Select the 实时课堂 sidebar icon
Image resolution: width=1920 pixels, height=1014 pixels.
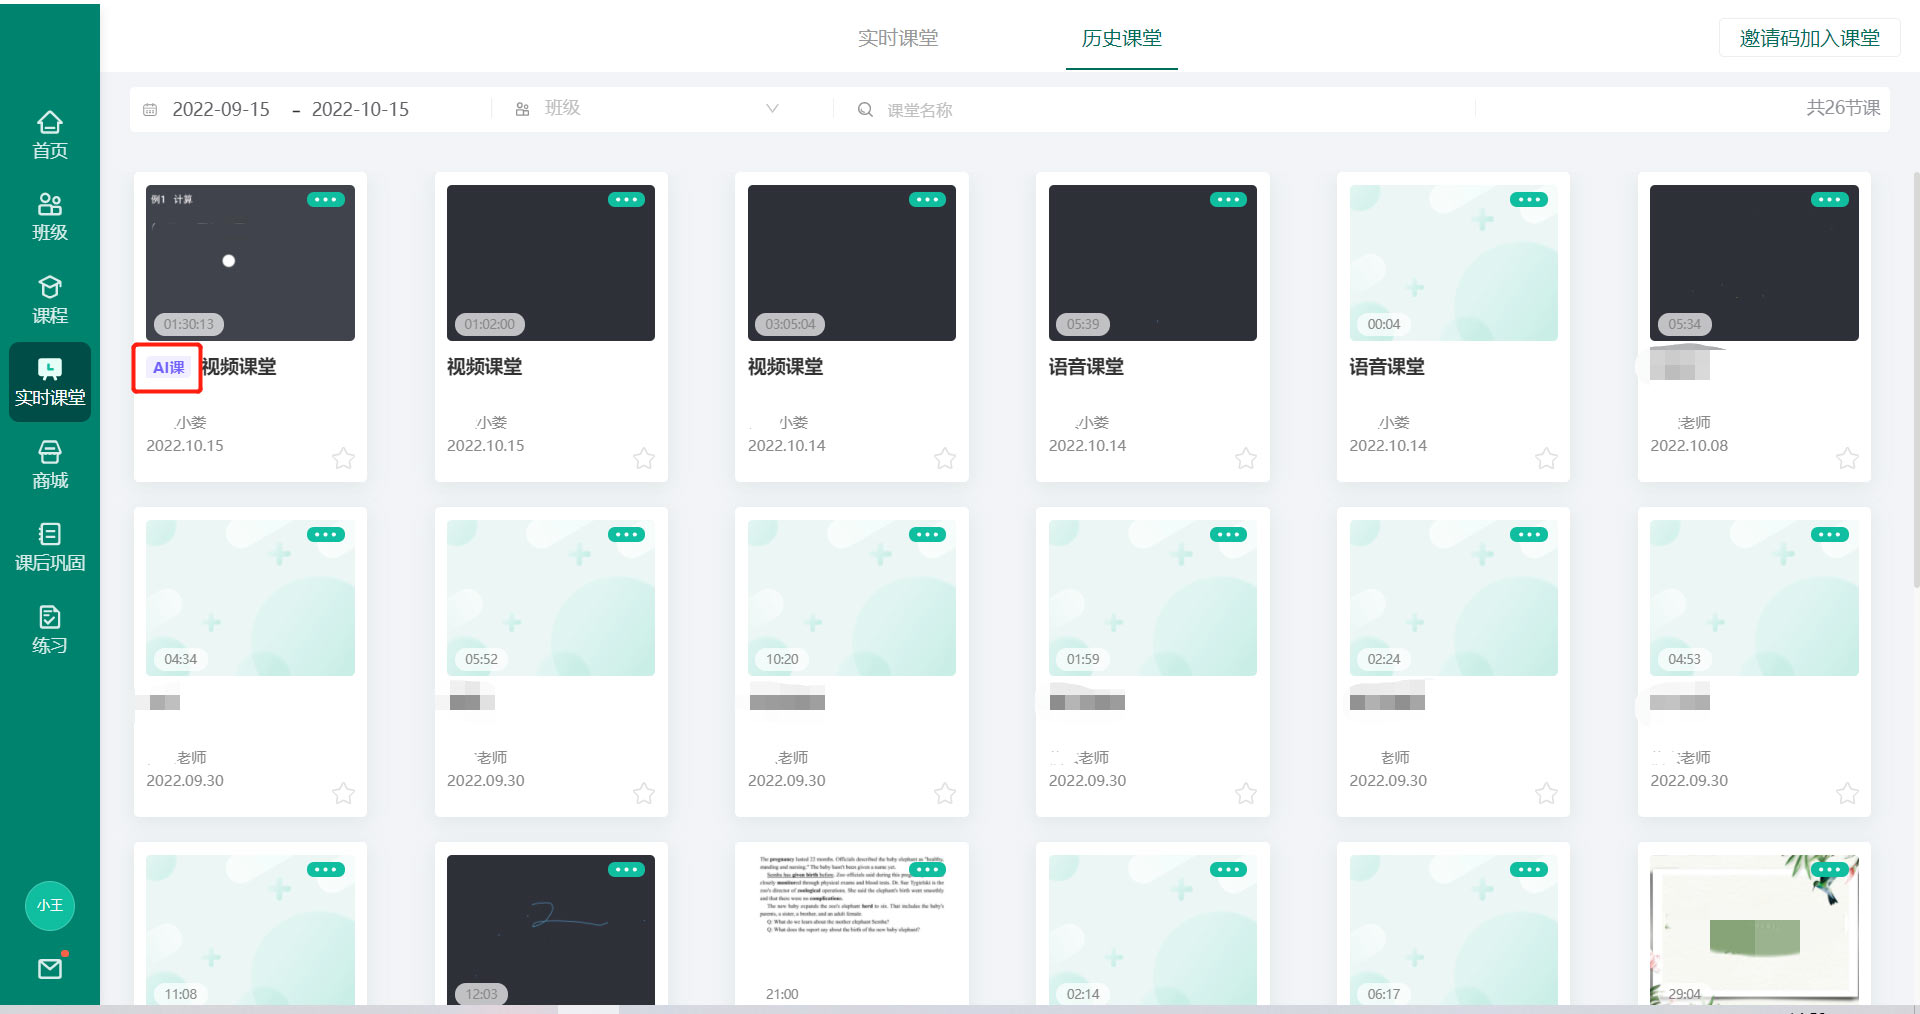(49, 382)
